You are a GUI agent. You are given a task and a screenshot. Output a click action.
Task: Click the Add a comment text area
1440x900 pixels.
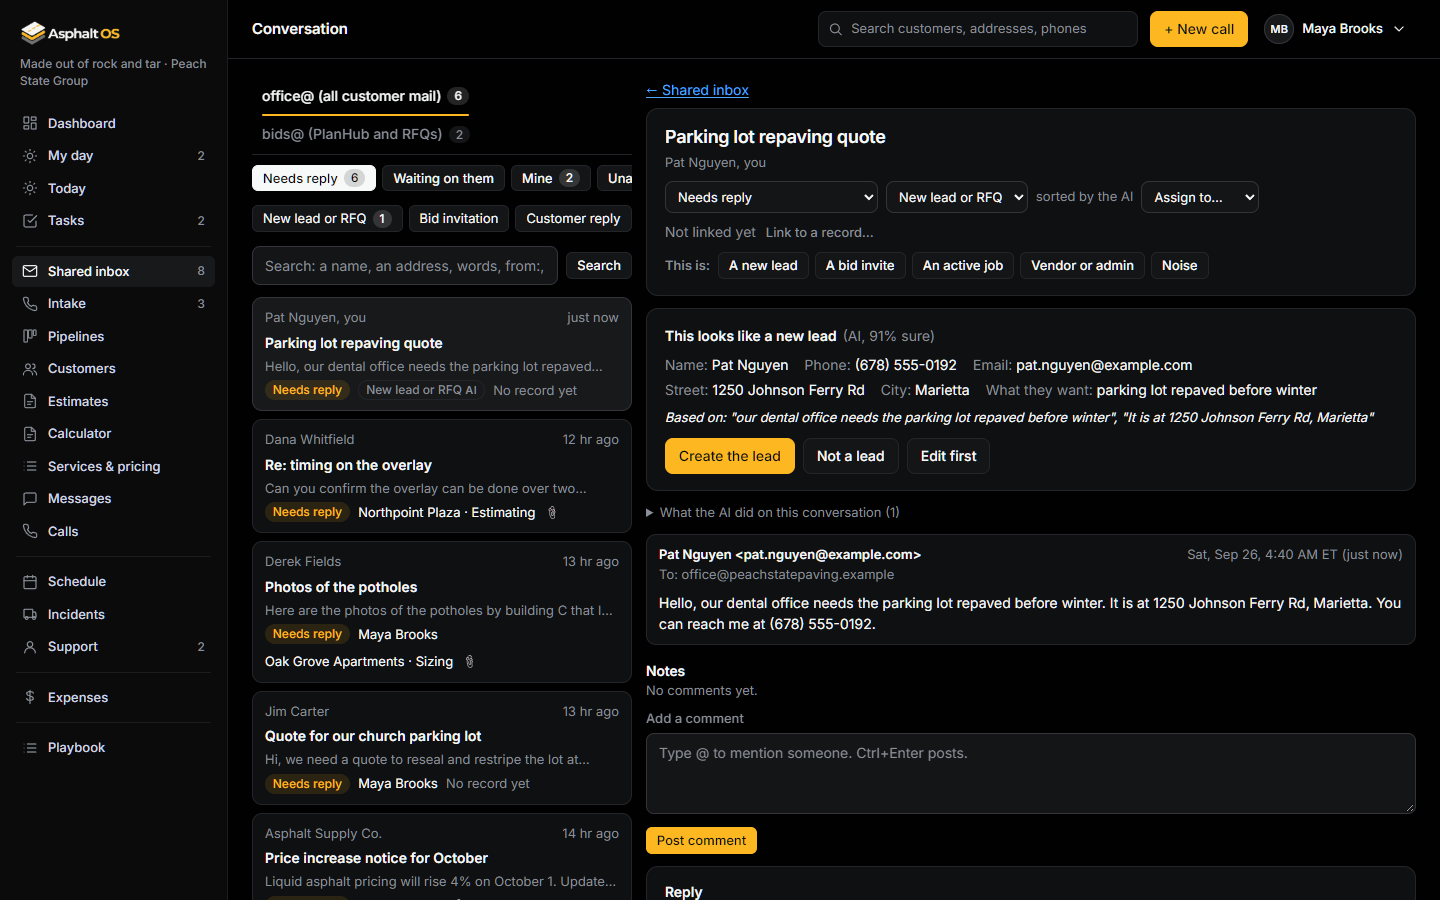(x=1031, y=773)
